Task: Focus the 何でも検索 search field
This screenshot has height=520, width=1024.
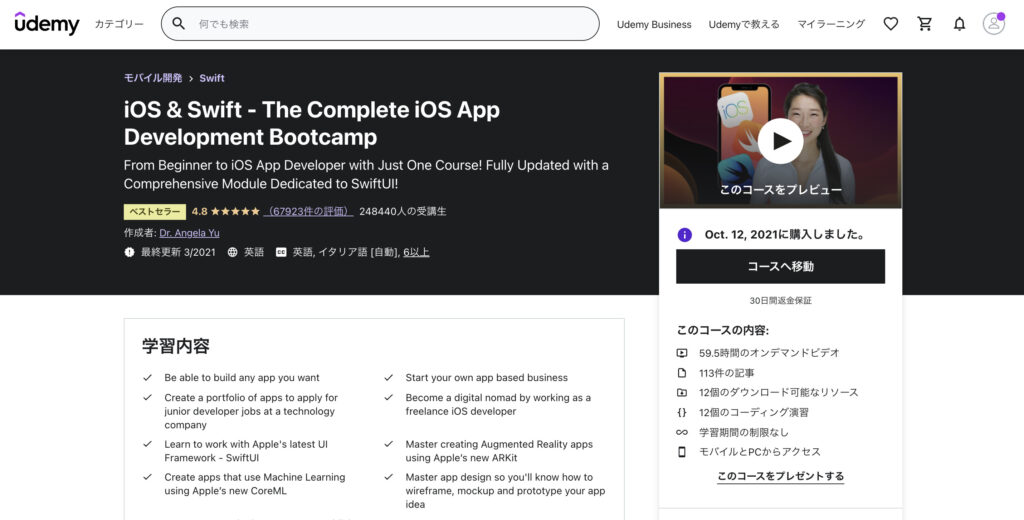Action: 380,24
